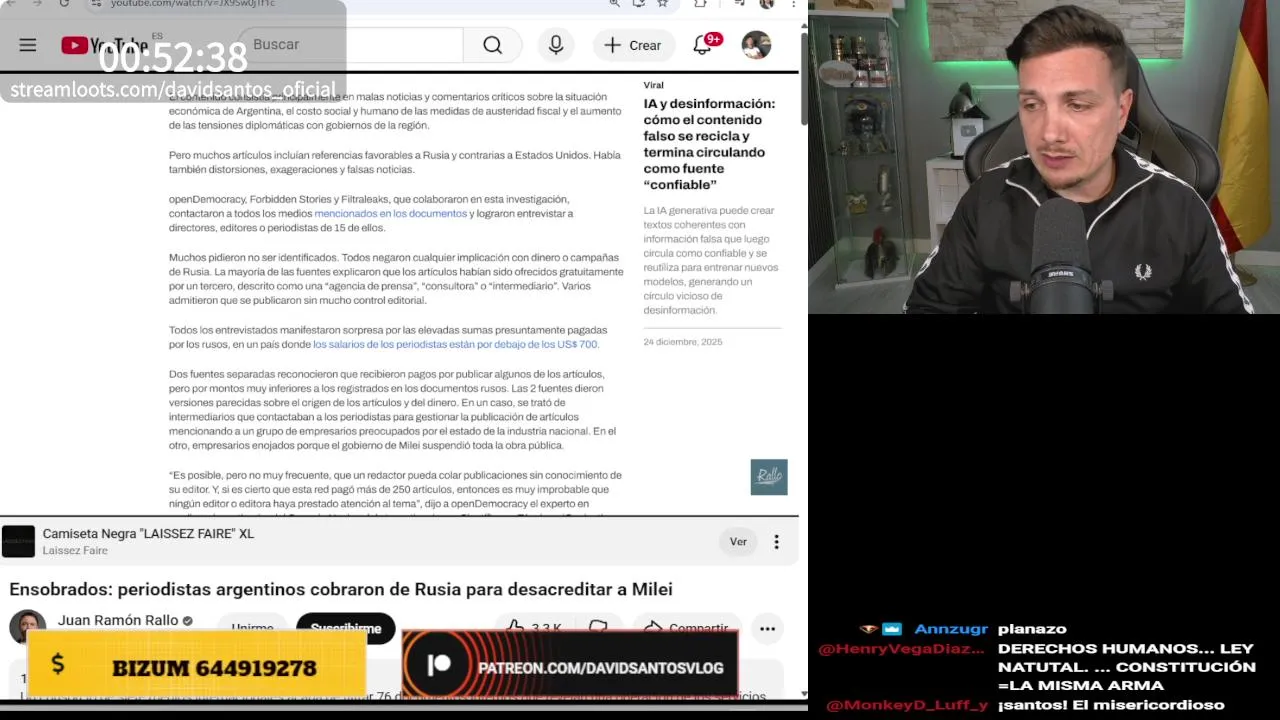The width and height of the screenshot is (1280, 720).
Task: Activate voice search microphone button
Action: 556,45
